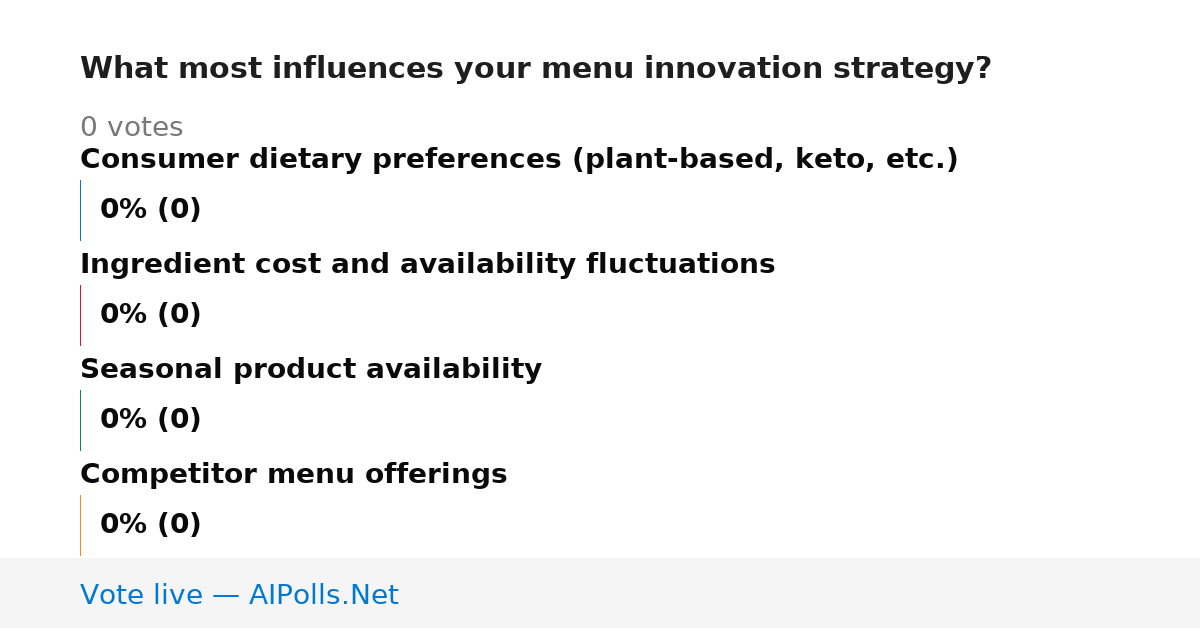Viewport: 1200px width, 628px height.
Task: Click the red result bar for ingredient cost
Action: 80,315
